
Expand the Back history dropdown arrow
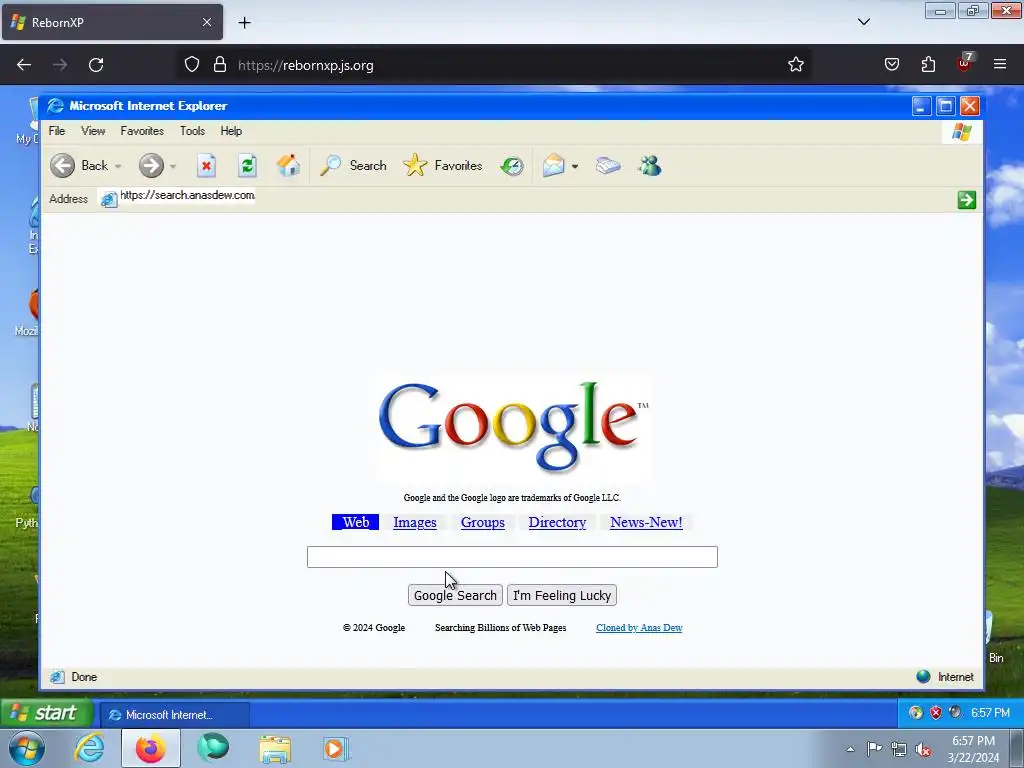pyautogui.click(x=118, y=167)
